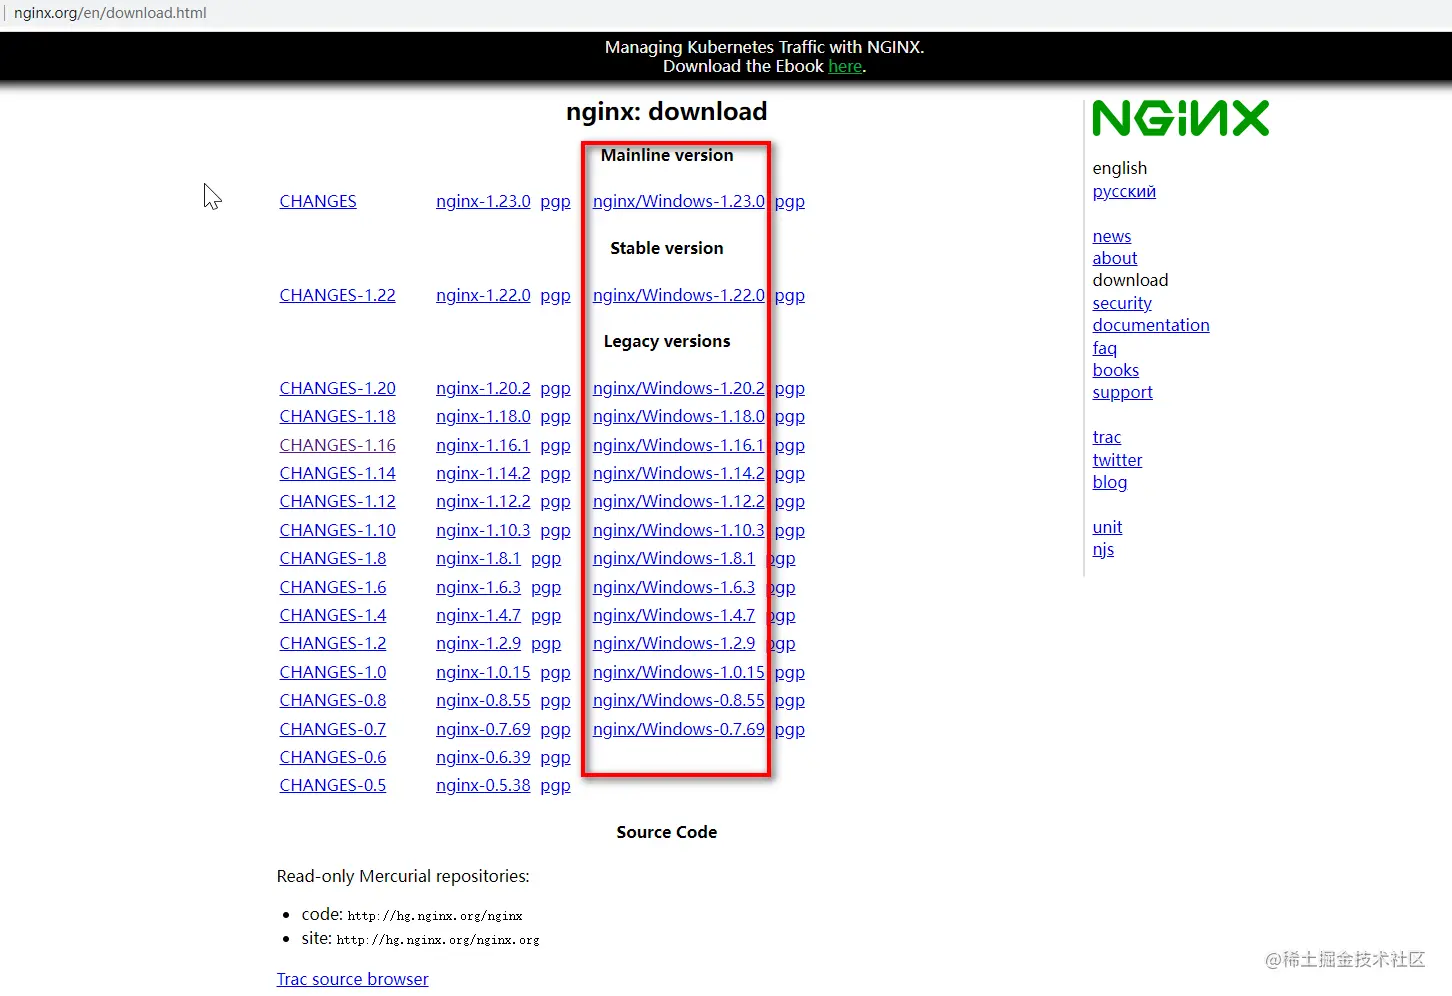Download nginx-0.6.39 source
Screen dimensions: 1452x996
tap(483, 757)
